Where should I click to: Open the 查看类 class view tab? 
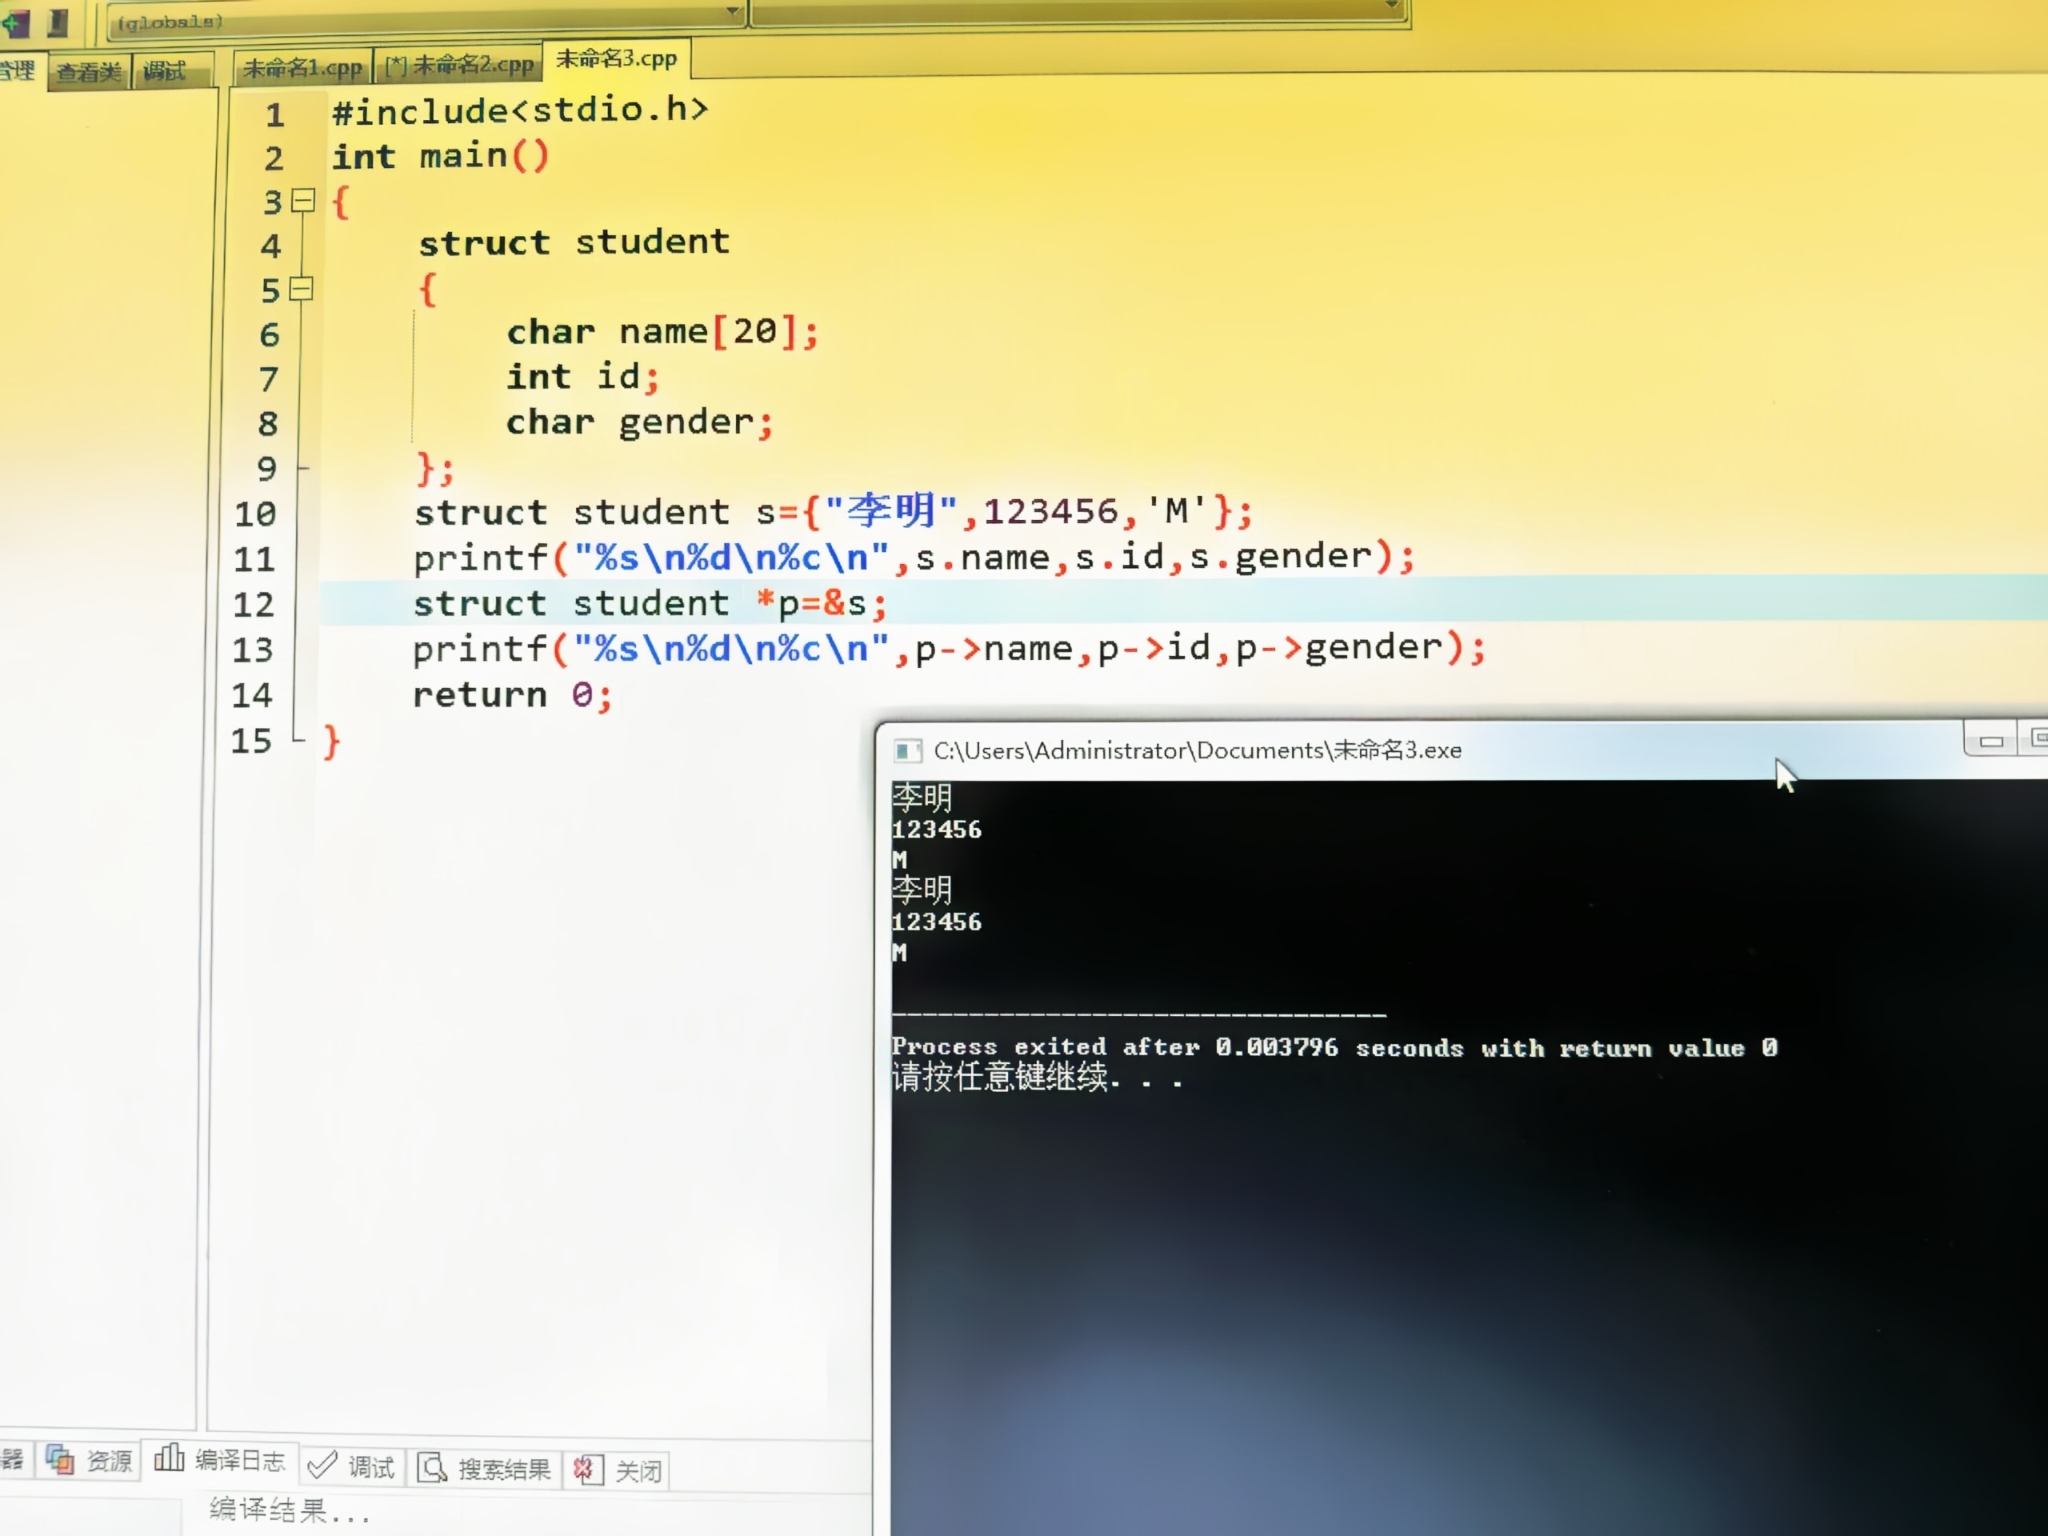(88, 72)
